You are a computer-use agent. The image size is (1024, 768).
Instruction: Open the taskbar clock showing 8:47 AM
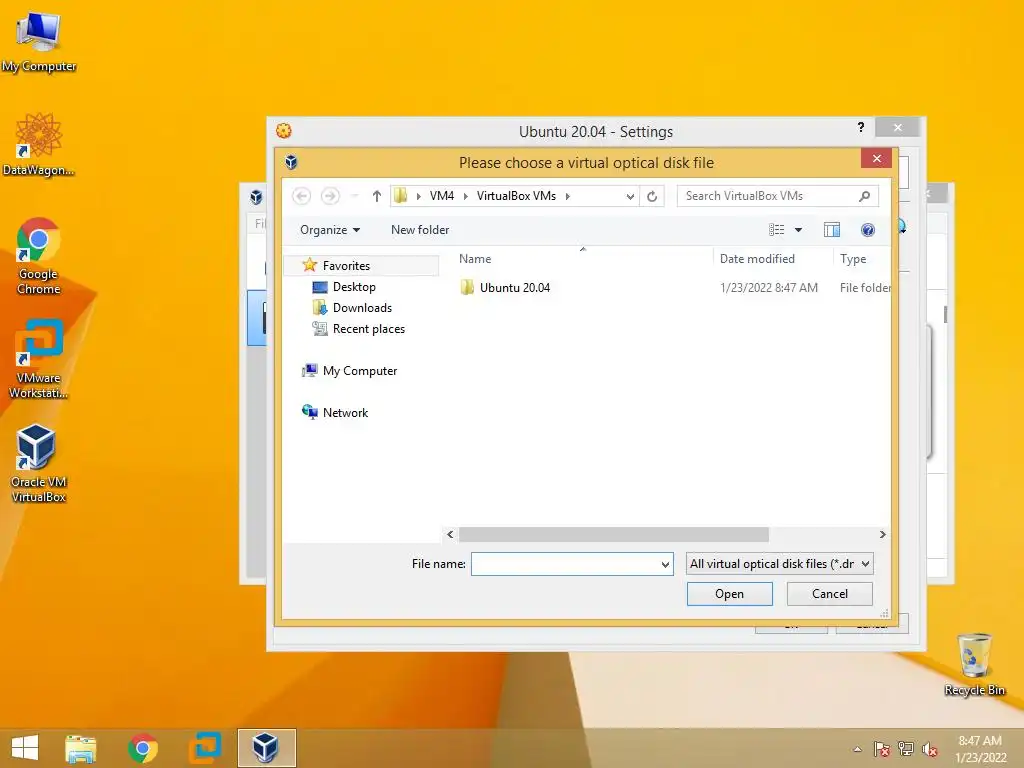click(980, 749)
